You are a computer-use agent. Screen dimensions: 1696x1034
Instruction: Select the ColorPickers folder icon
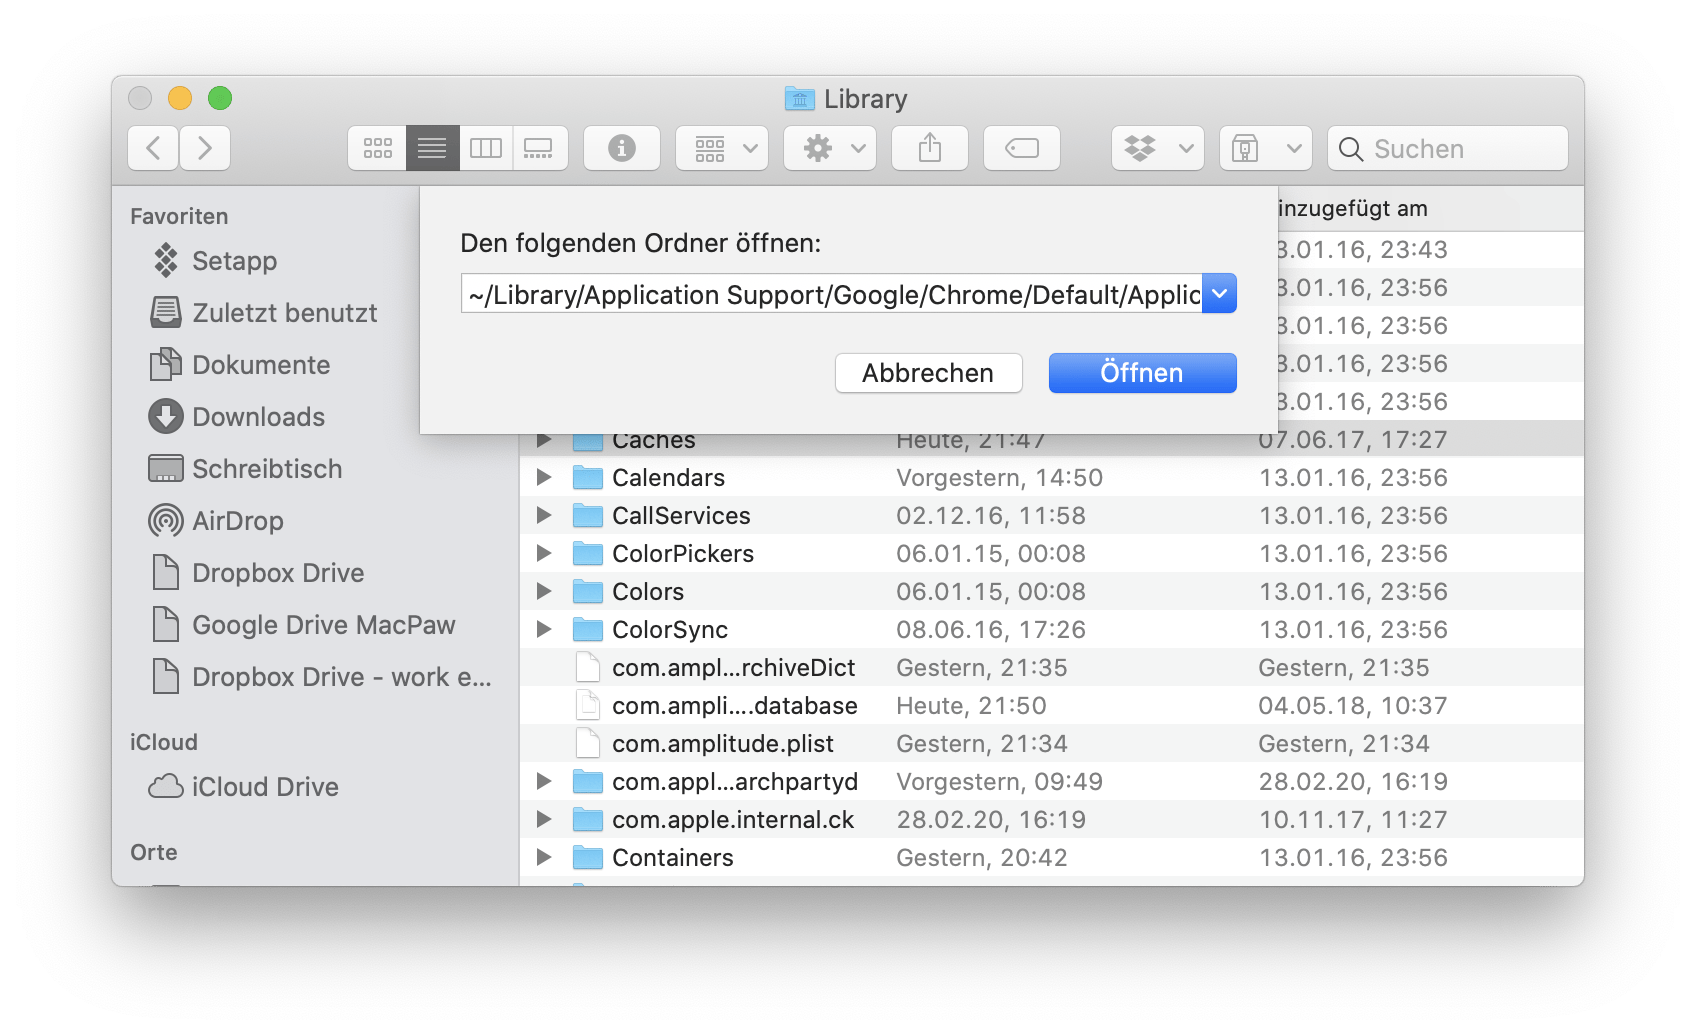588,554
